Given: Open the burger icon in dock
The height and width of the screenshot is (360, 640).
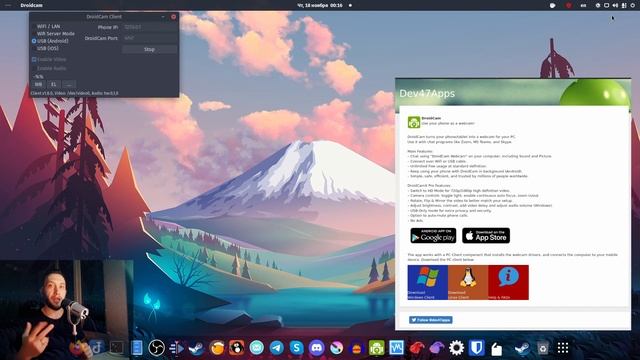Looking at the screenshot, I should pos(356,348).
